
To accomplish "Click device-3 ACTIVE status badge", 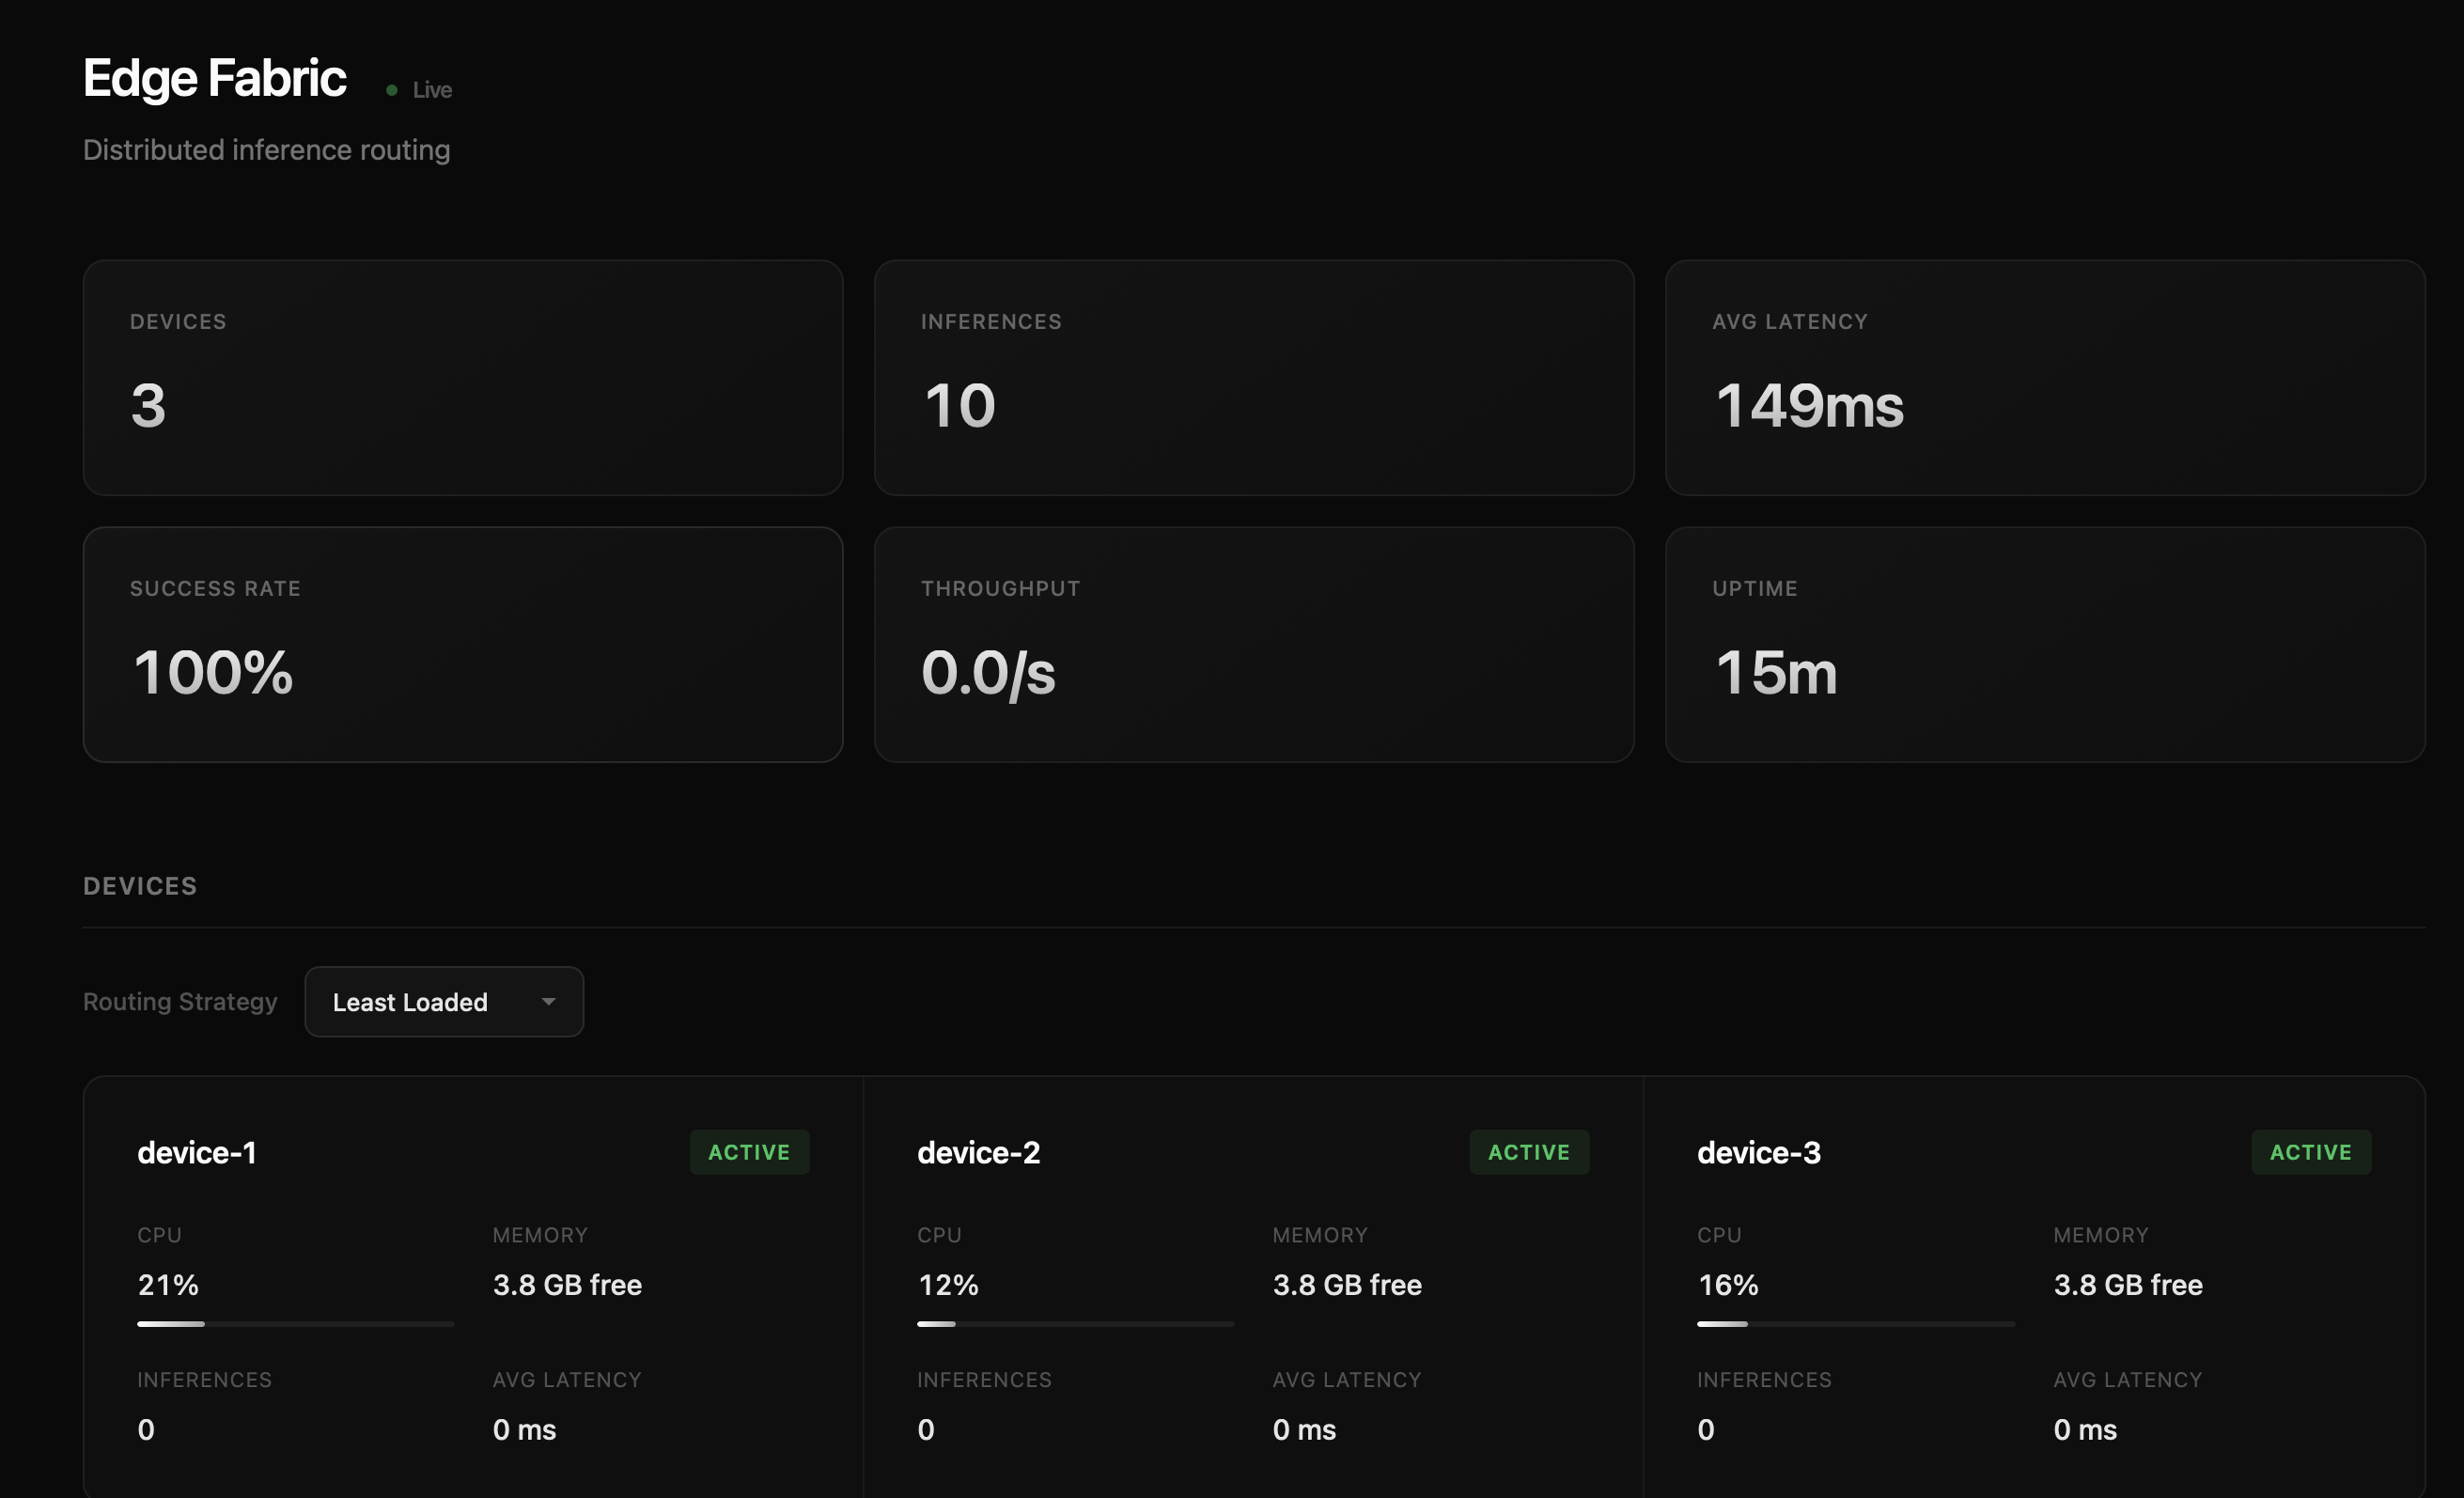I will pos(2310,1152).
